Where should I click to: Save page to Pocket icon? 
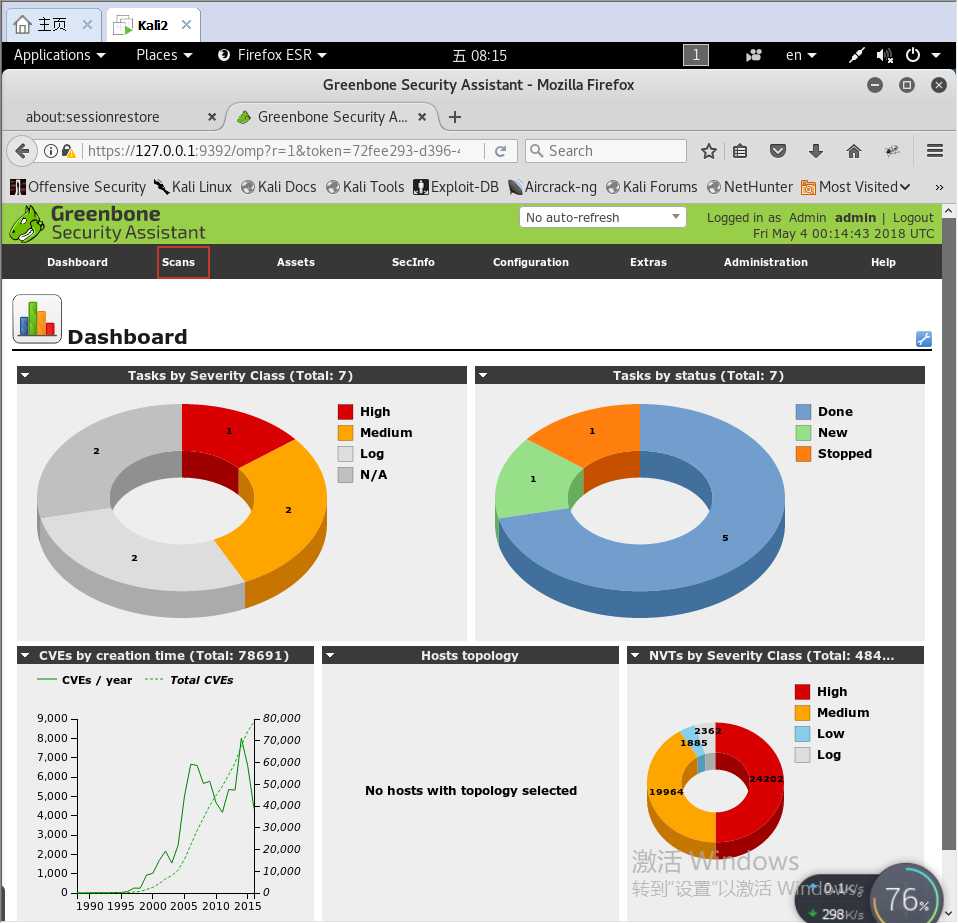point(777,151)
